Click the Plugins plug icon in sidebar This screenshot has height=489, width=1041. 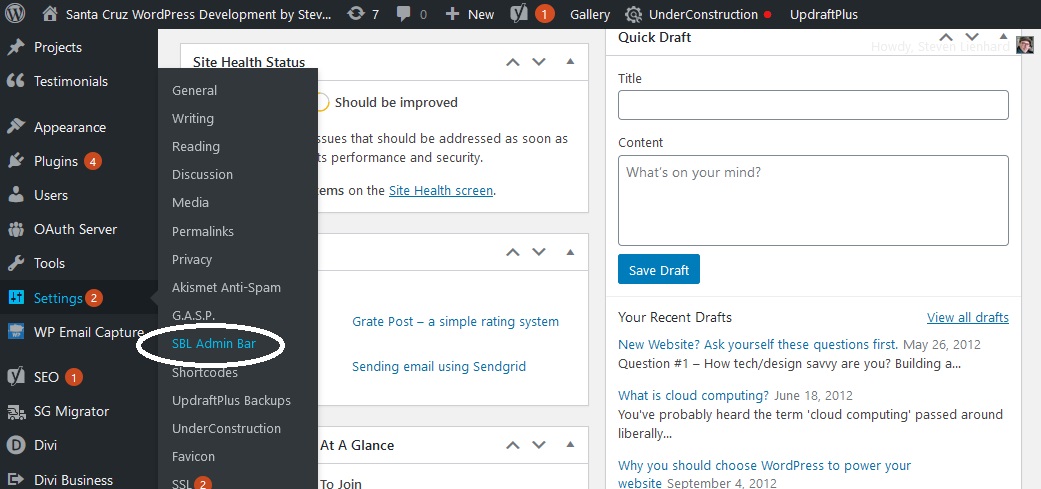coord(16,161)
